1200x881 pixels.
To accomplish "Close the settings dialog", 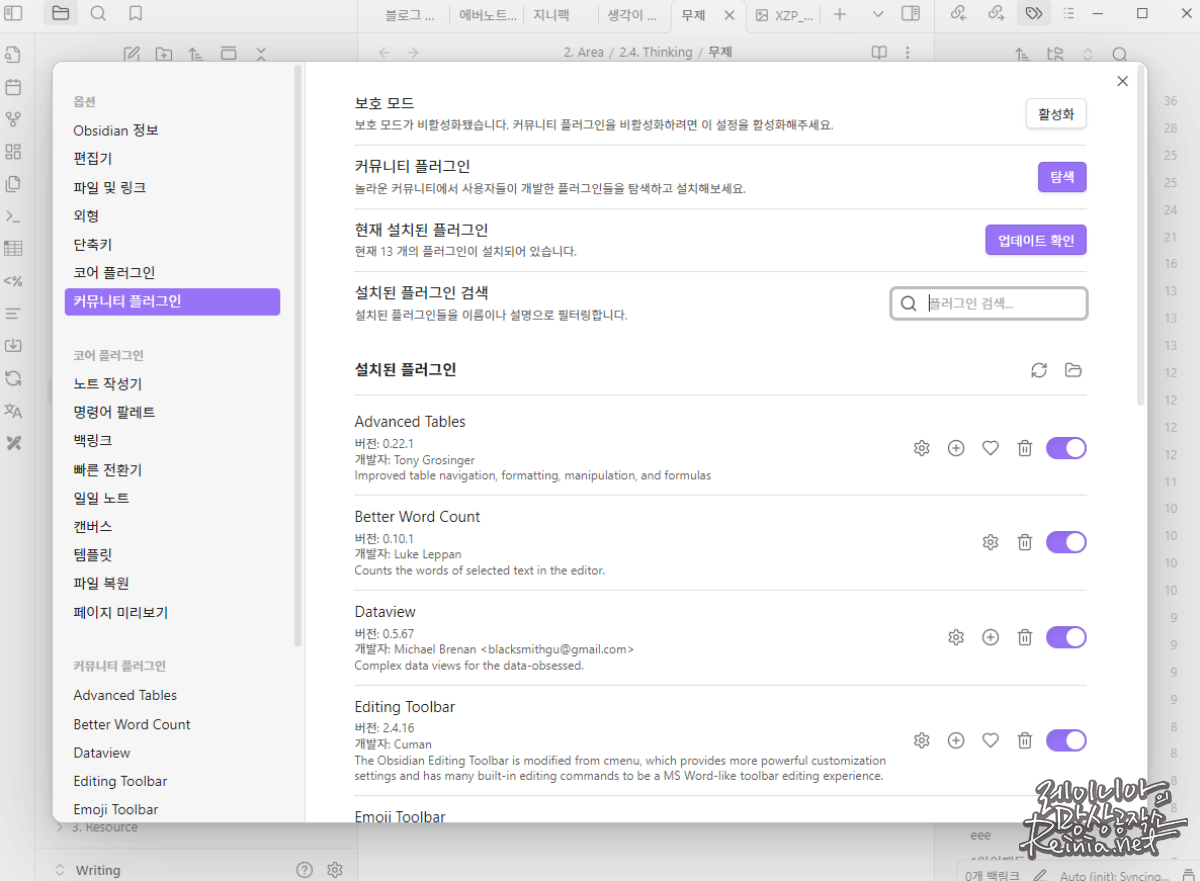I will click(1122, 82).
